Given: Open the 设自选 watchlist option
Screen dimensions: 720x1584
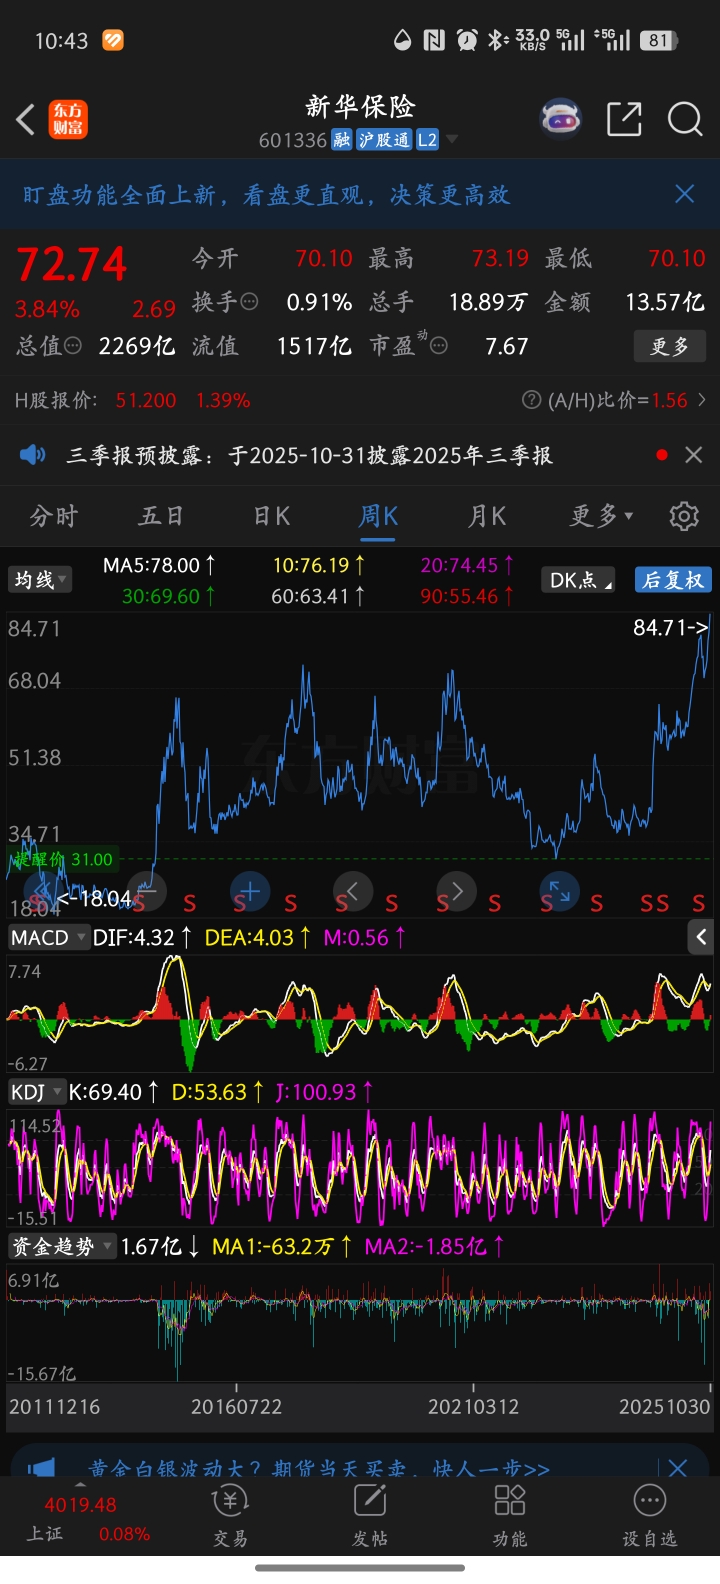Looking at the screenshot, I should [650, 1516].
